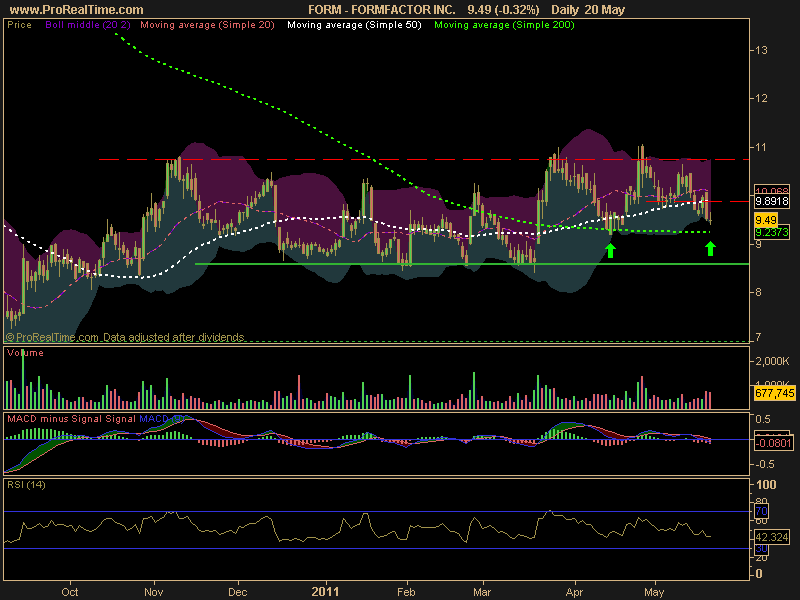Click the Apr date axis label
Viewport: 800px width, 600px height.
point(574,592)
